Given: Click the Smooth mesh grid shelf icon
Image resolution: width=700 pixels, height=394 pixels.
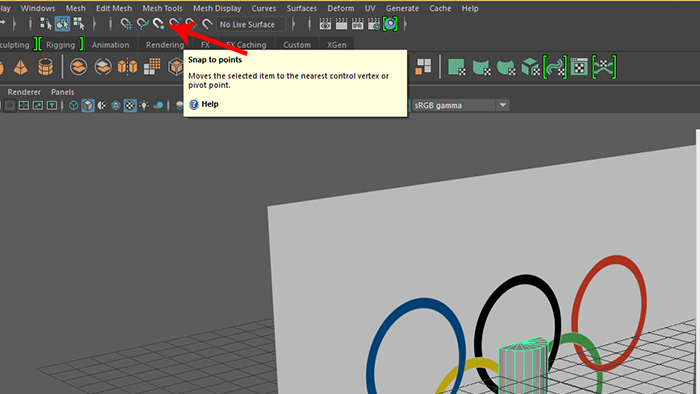Looking at the screenshot, I should coord(152,67).
